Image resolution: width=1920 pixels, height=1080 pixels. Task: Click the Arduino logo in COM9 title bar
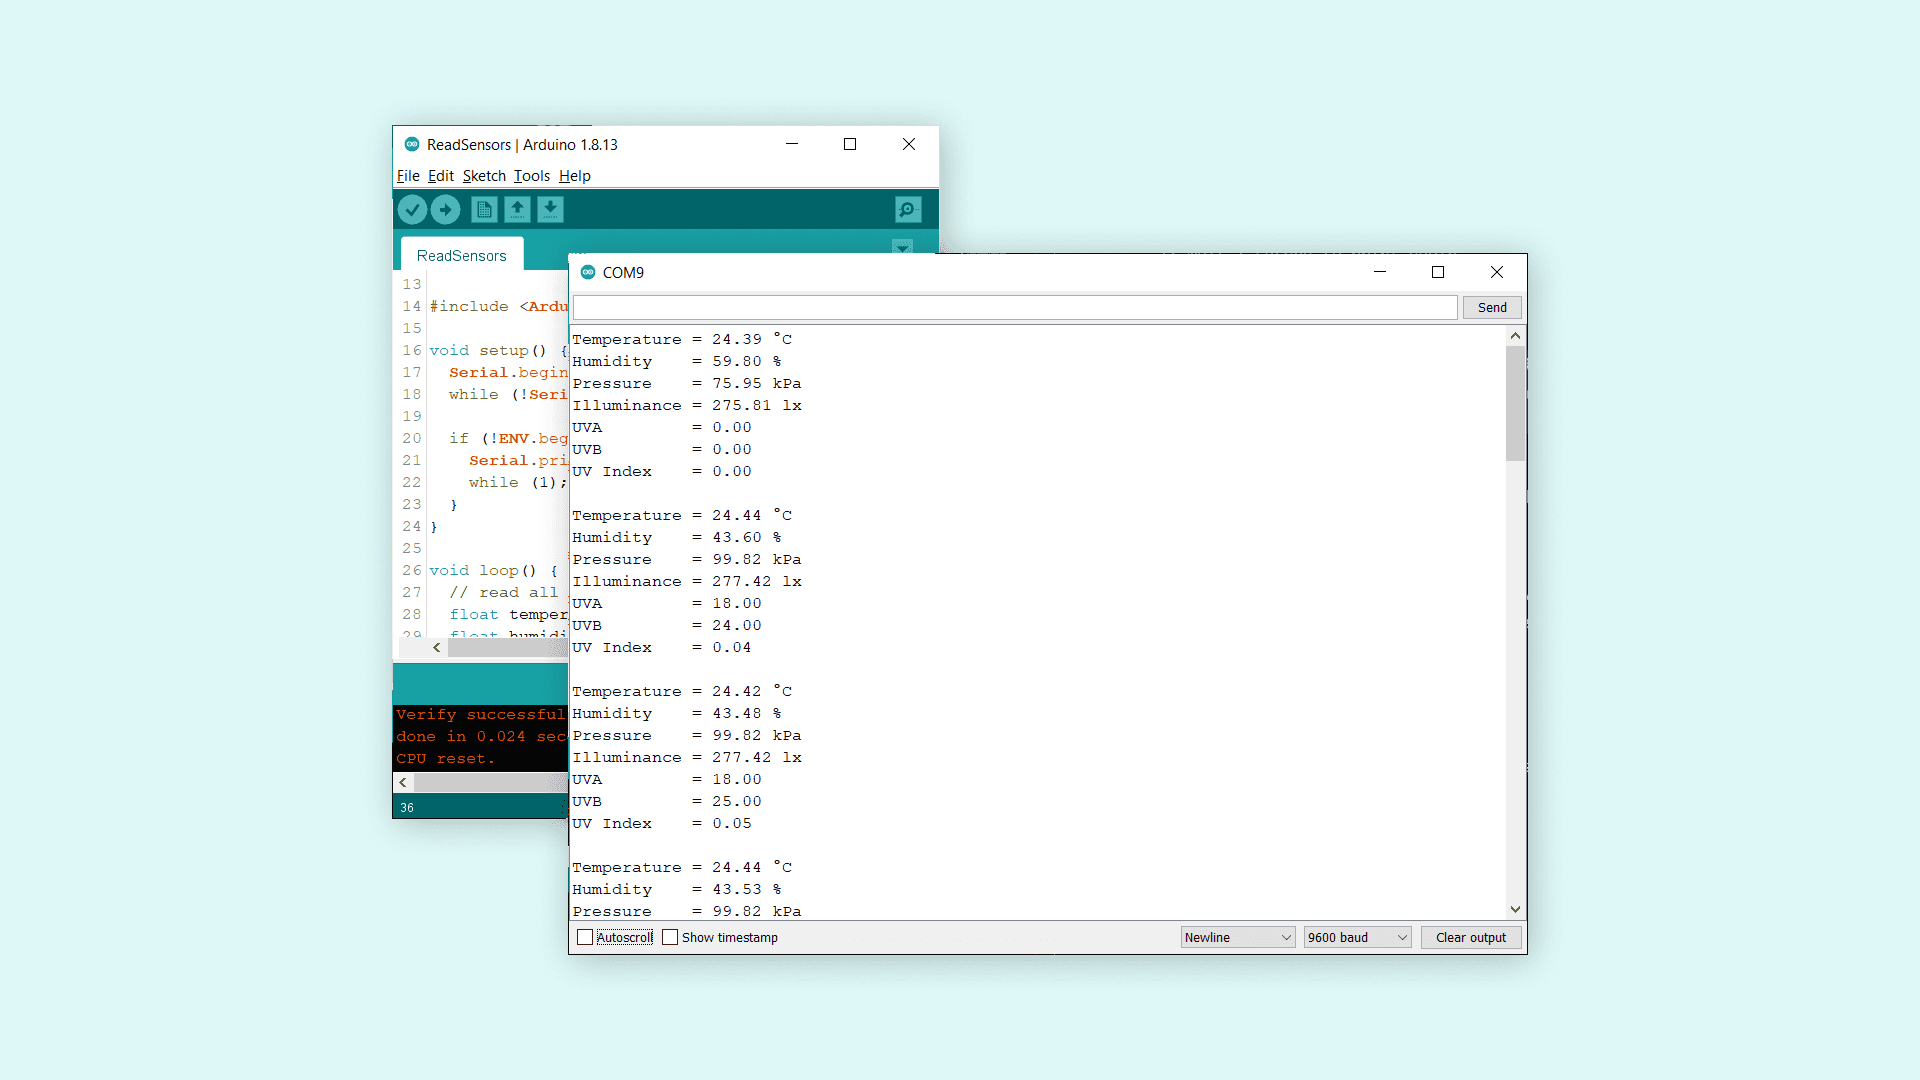588,272
